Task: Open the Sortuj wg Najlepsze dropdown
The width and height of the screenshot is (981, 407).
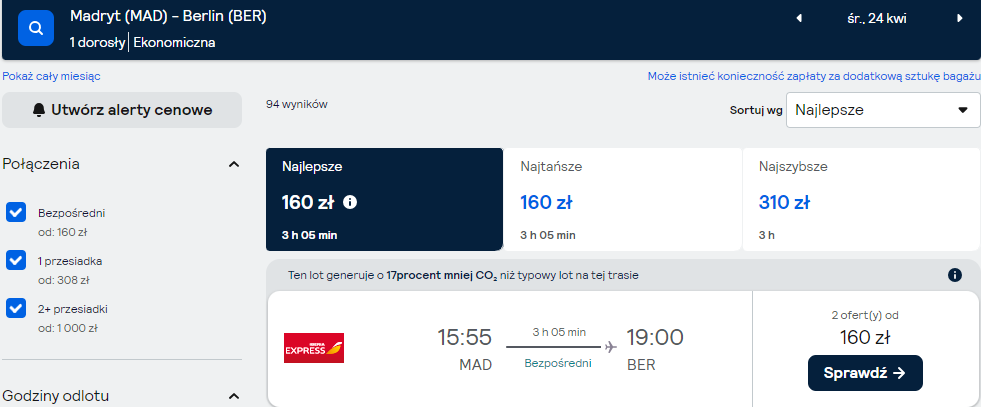Action: click(883, 110)
